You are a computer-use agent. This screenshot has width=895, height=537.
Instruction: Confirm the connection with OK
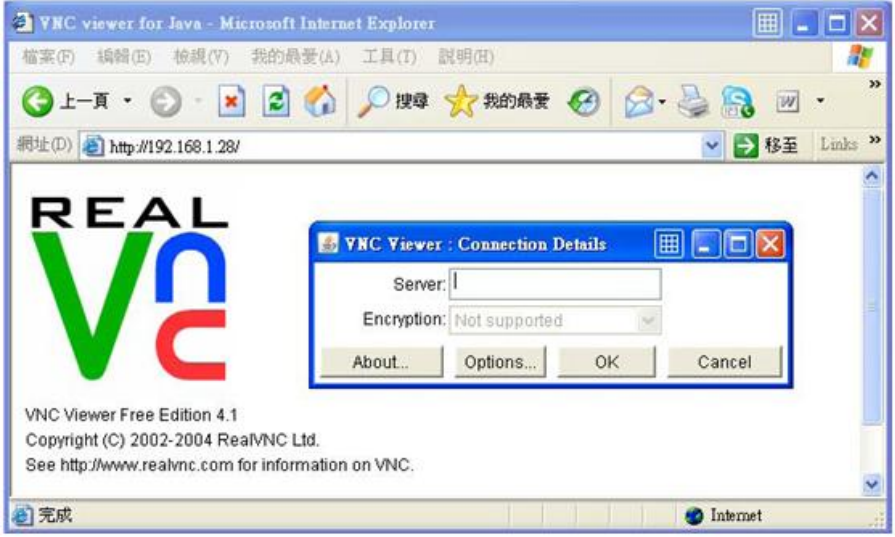point(606,362)
